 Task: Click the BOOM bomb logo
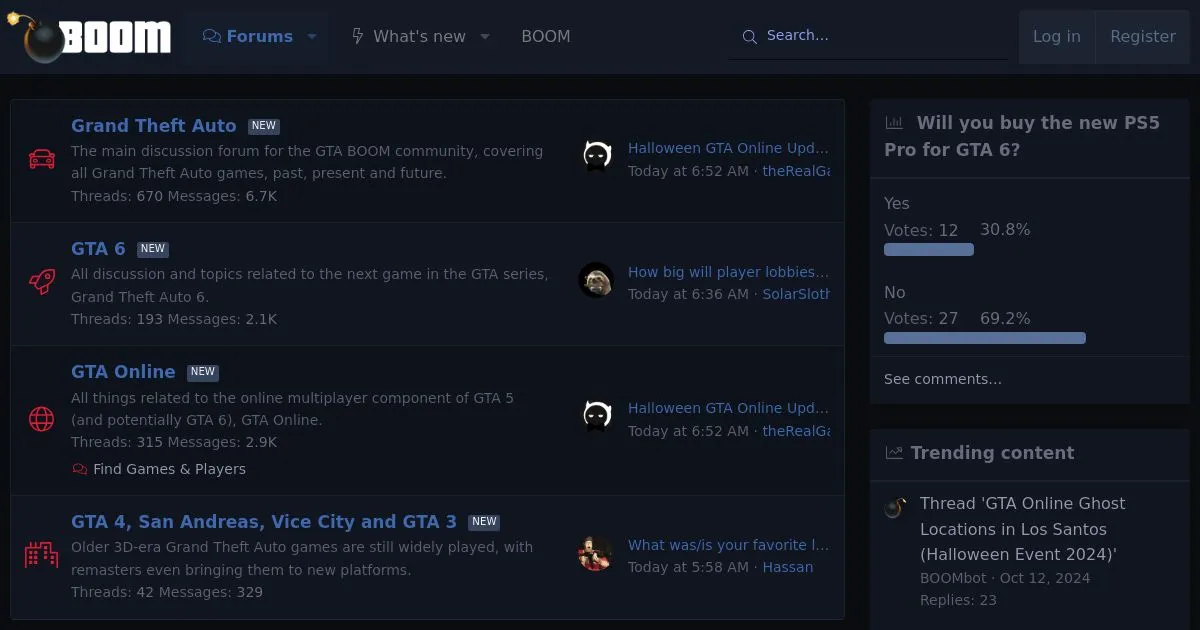coord(90,37)
